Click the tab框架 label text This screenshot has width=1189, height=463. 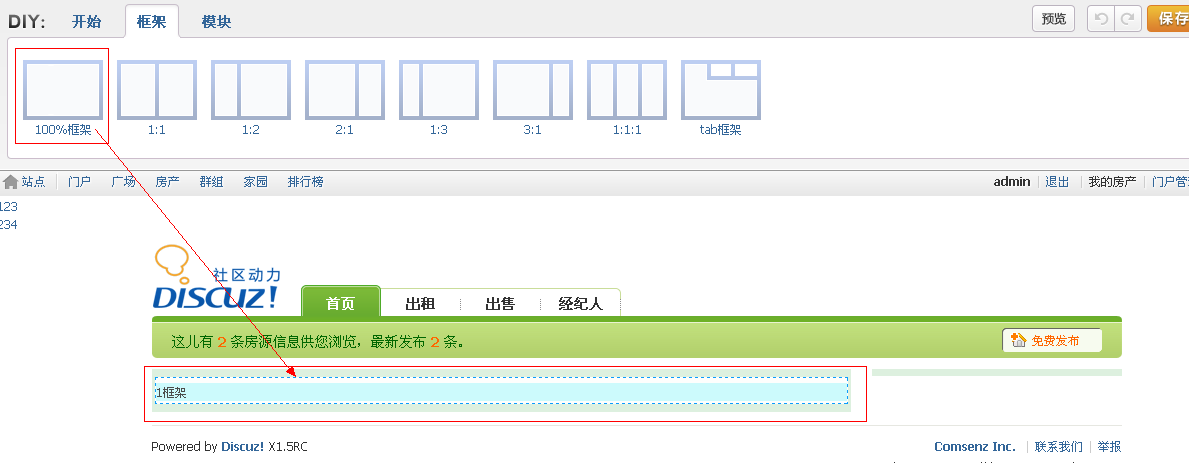720,130
